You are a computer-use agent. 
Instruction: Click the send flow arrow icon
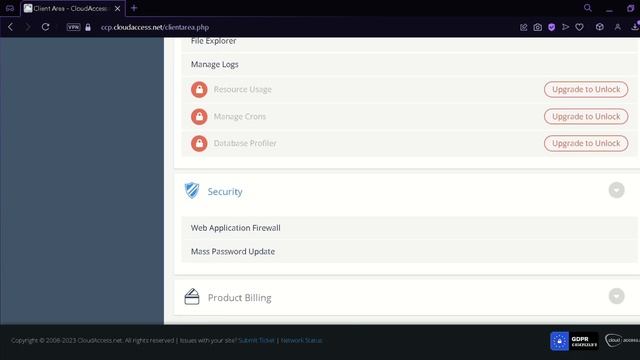[565, 27]
